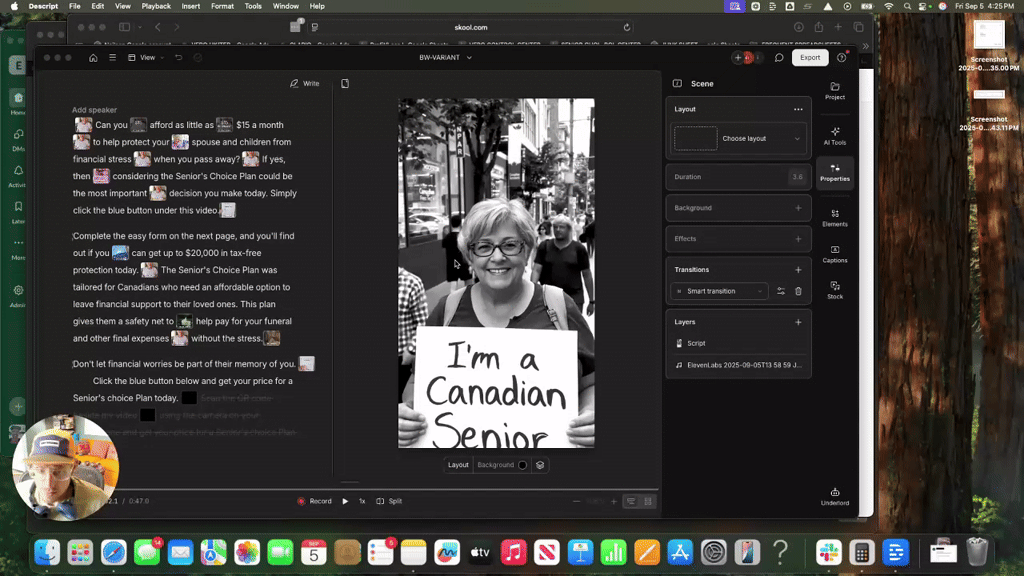Click the Background color swatch under canvas
Viewport: 1024px width, 576px height.
[522, 465]
